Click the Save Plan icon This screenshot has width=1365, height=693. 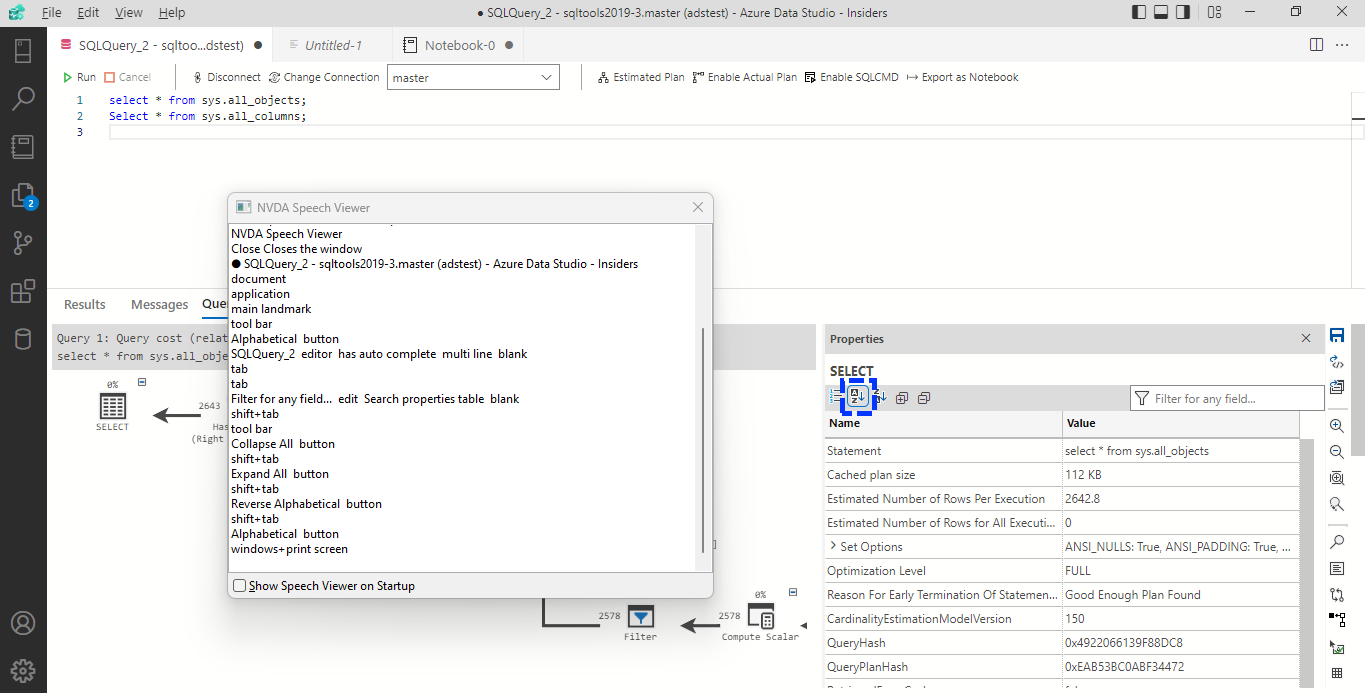(1337, 337)
